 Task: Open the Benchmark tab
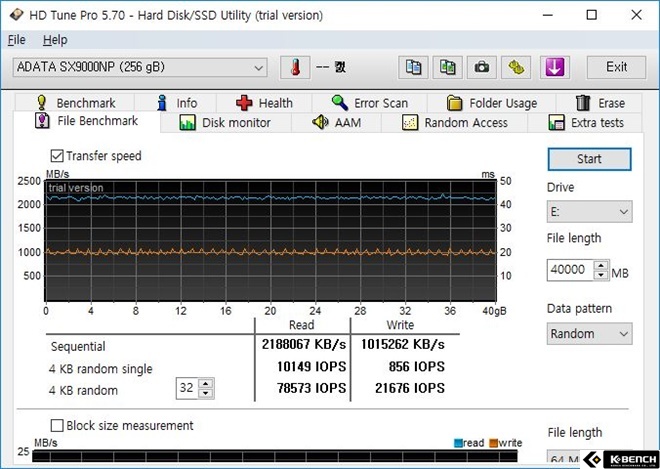point(75,103)
